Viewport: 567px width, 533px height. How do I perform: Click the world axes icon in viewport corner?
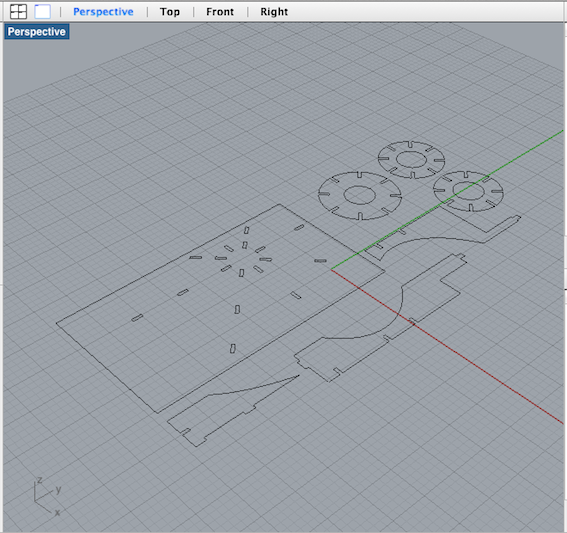click(48, 496)
